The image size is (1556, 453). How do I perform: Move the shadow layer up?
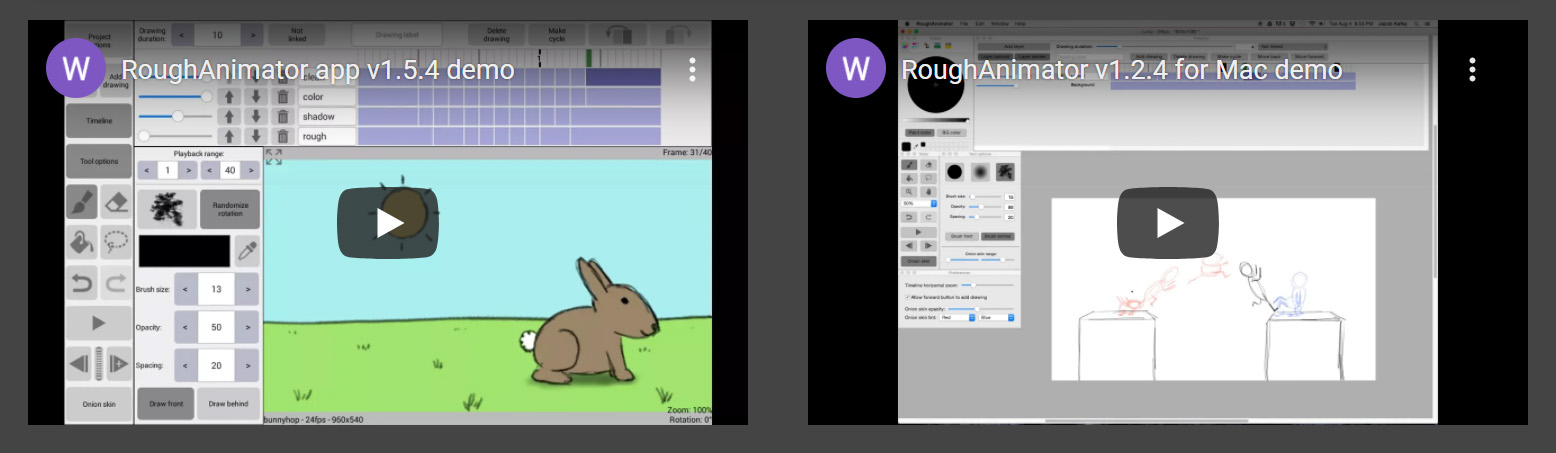(x=229, y=116)
